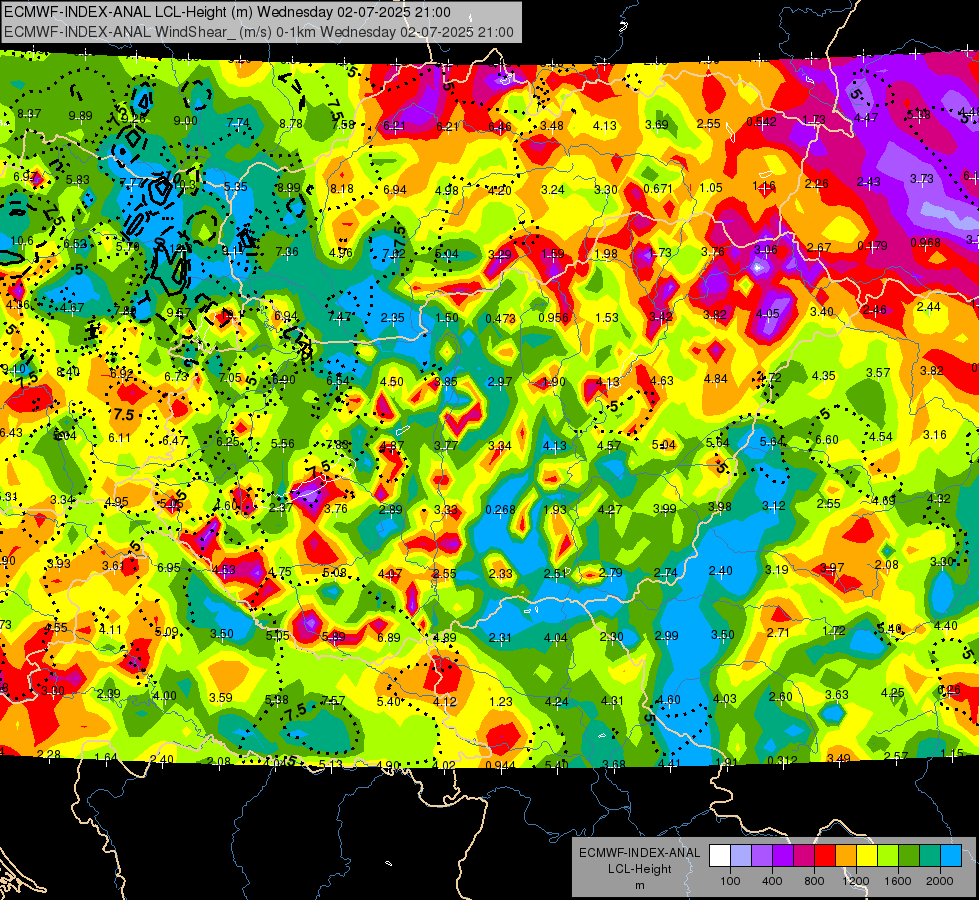Click the wind shear value '9.89'
Image resolution: width=979 pixels, height=900 pixels.
pos(80,116)
